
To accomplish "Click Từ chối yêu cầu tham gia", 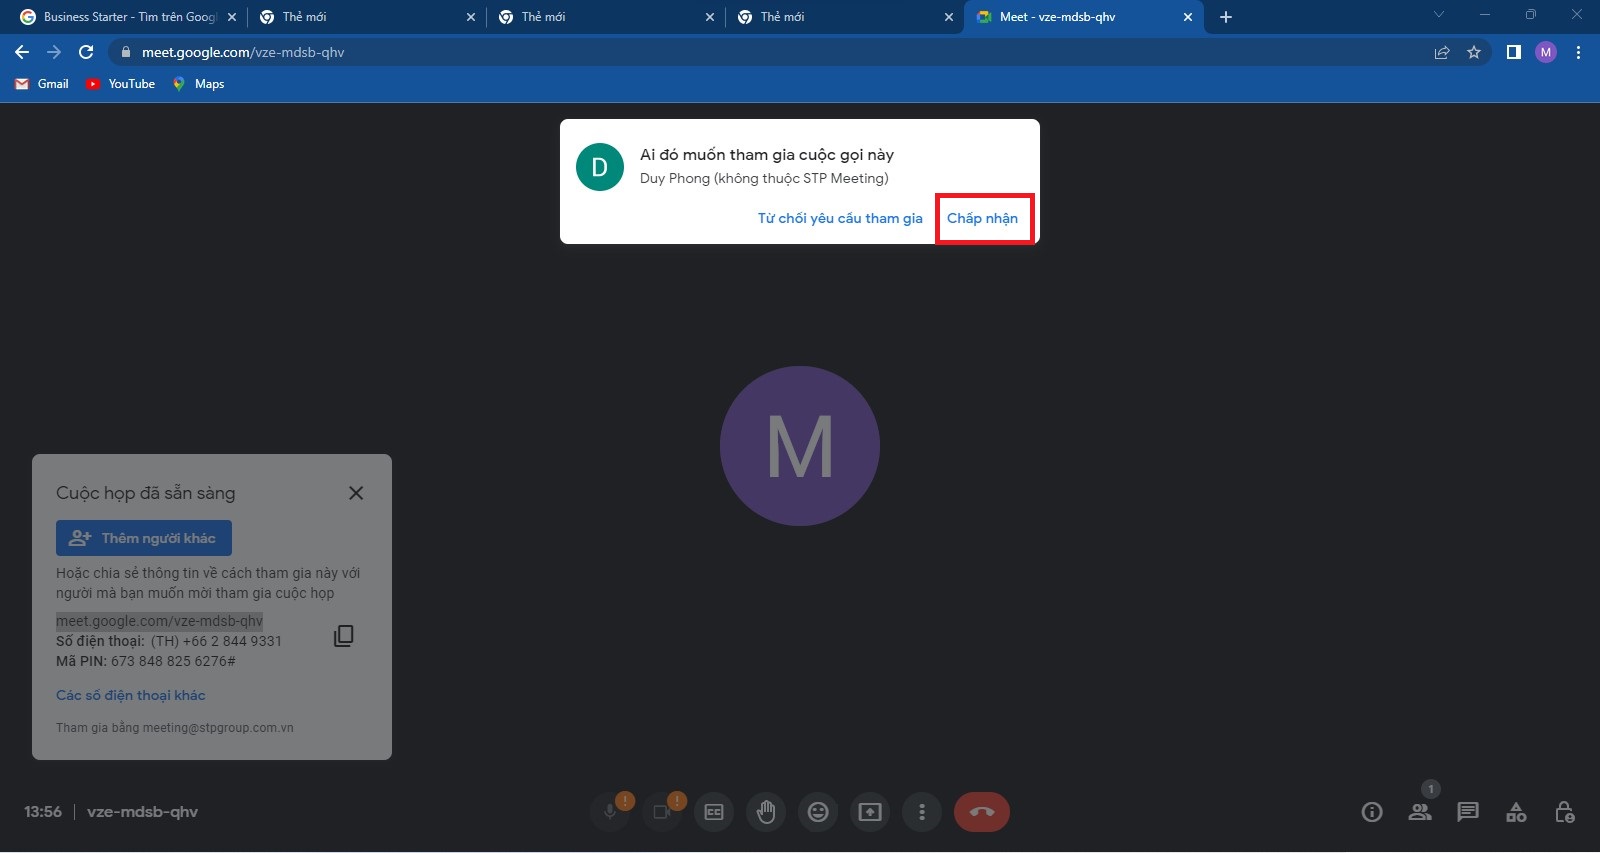I will point(840,218).
